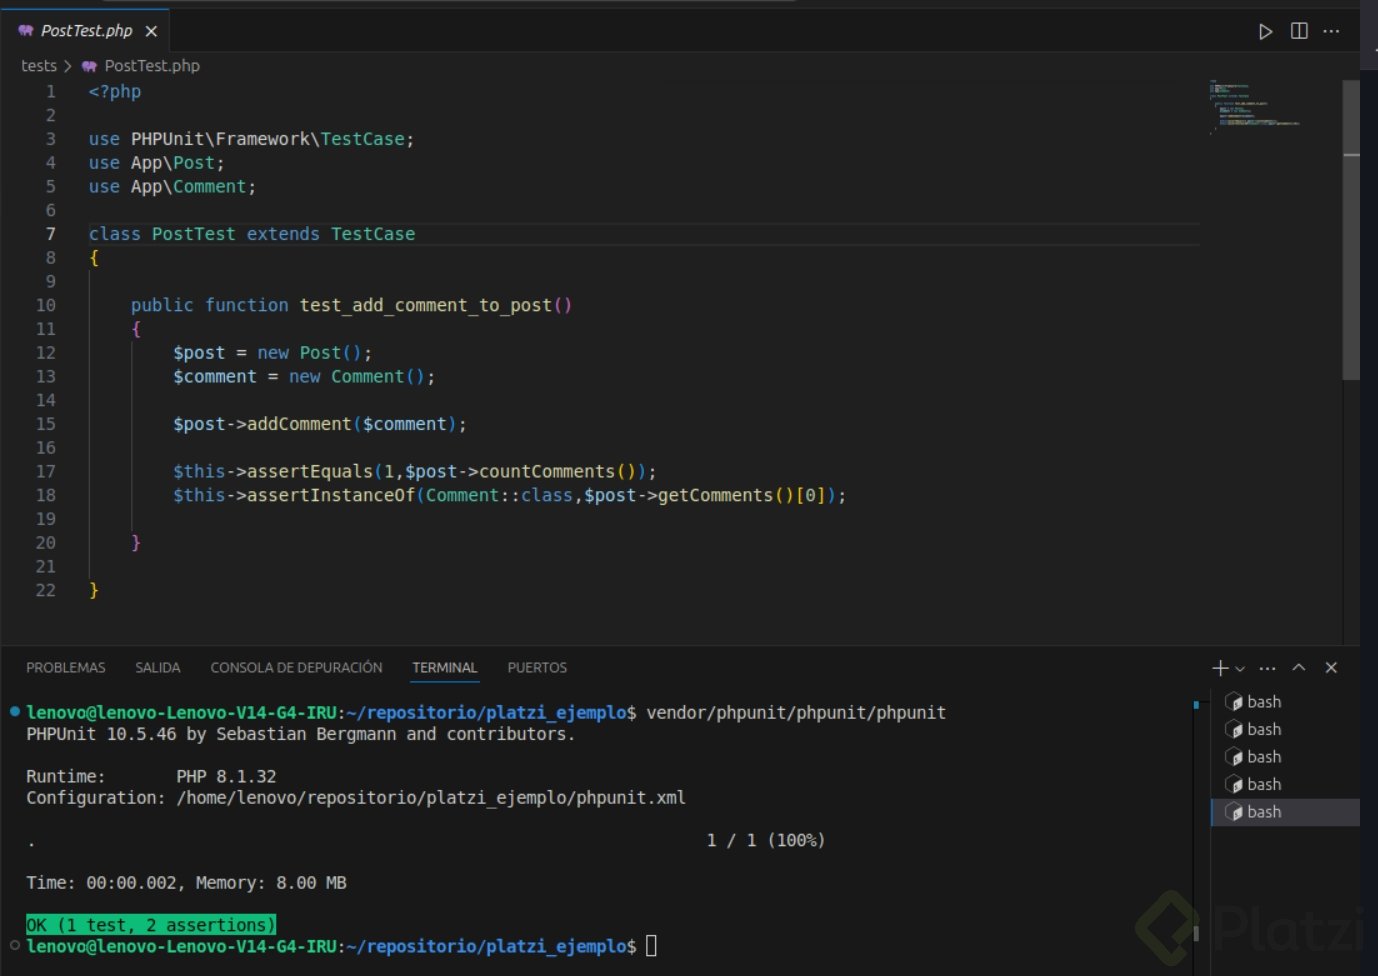The image size is (1378, 976).
Task: Close the PostTest.php editor tab
Action: (x=151, y=31)
